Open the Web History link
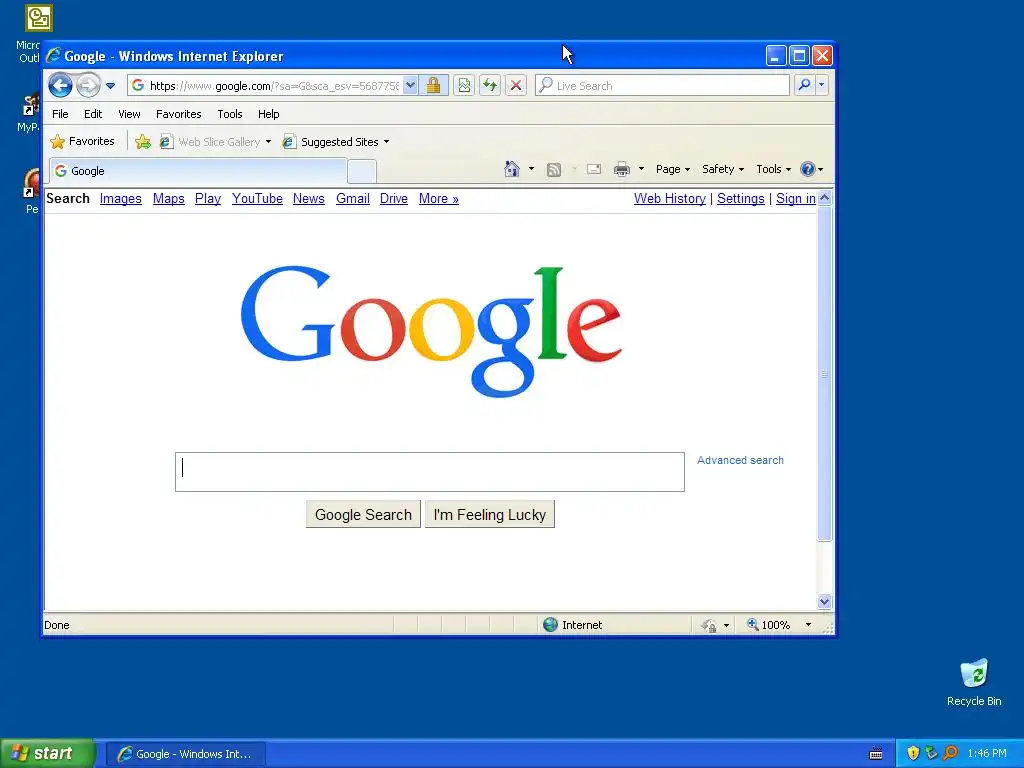1024x768 pixels. coord(670,199)
